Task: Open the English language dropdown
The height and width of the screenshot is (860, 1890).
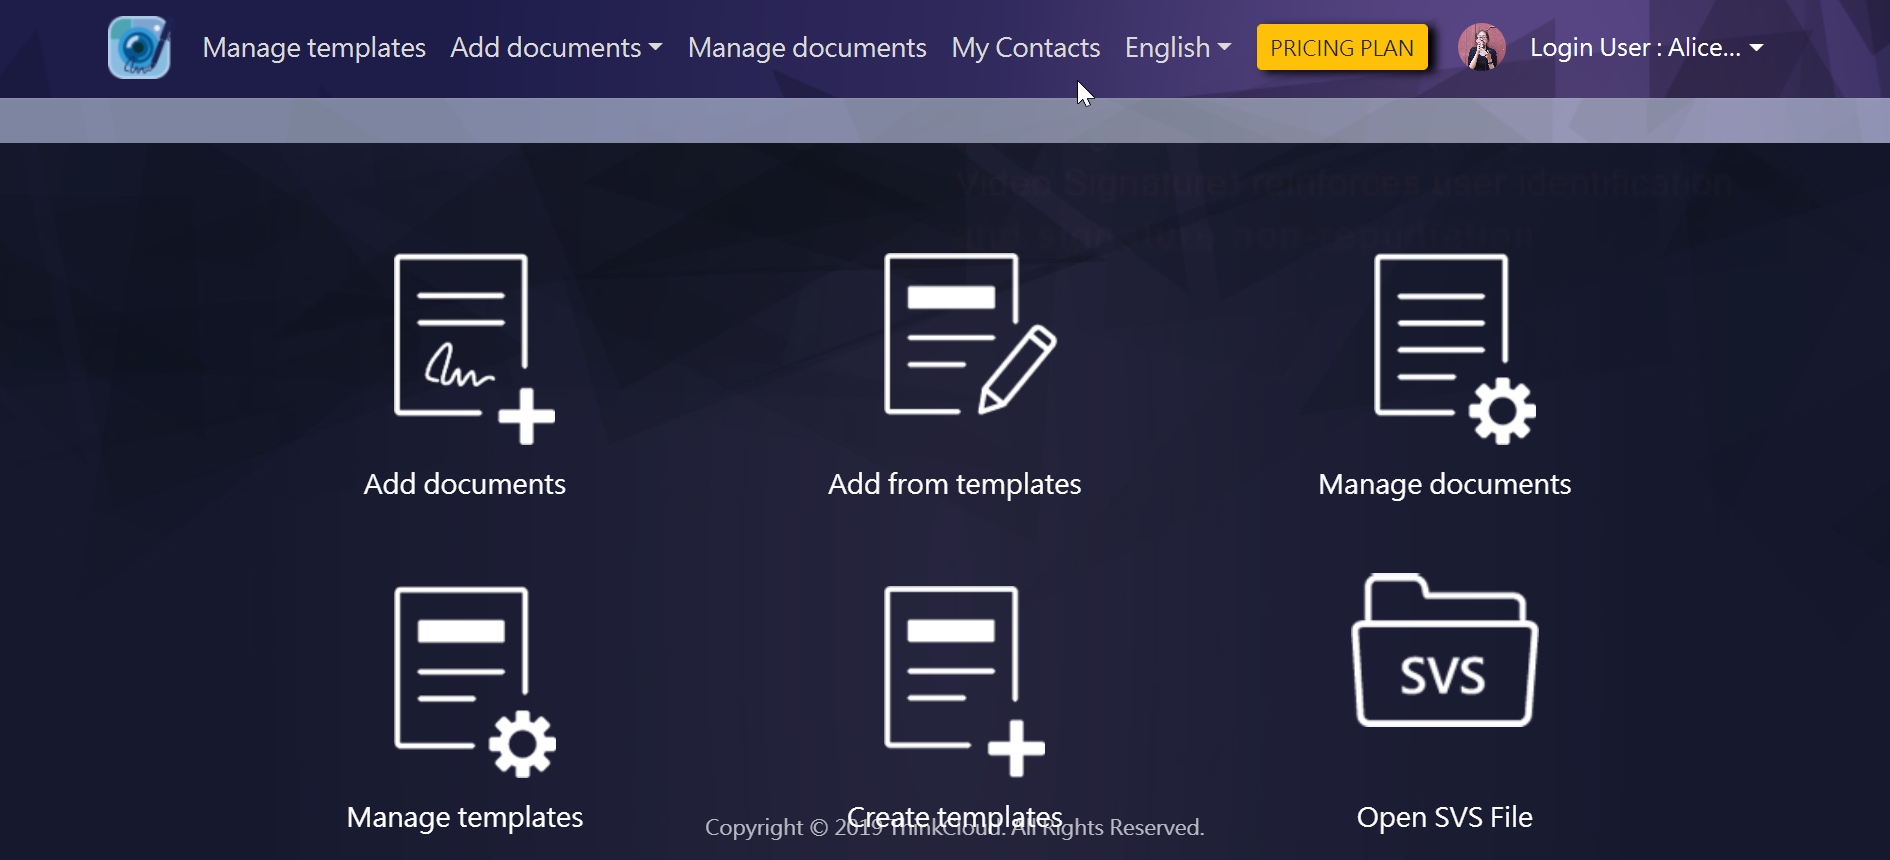Action: (x=1177, y=47)
